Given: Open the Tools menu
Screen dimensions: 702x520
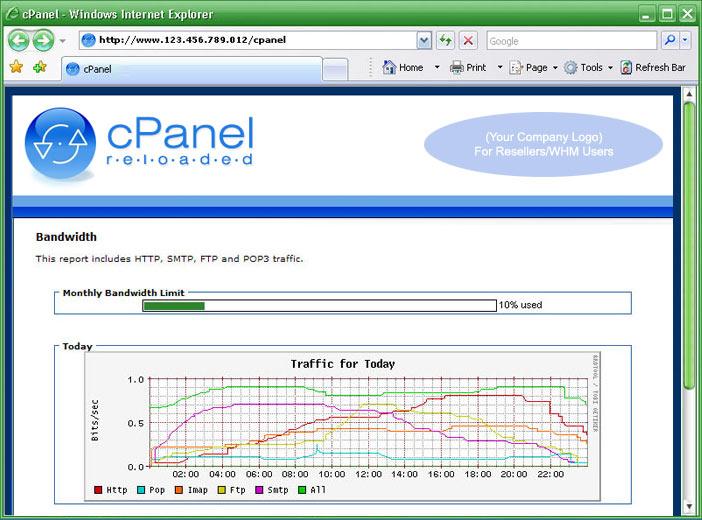Looking at the screenshot, I should [588, 68].
